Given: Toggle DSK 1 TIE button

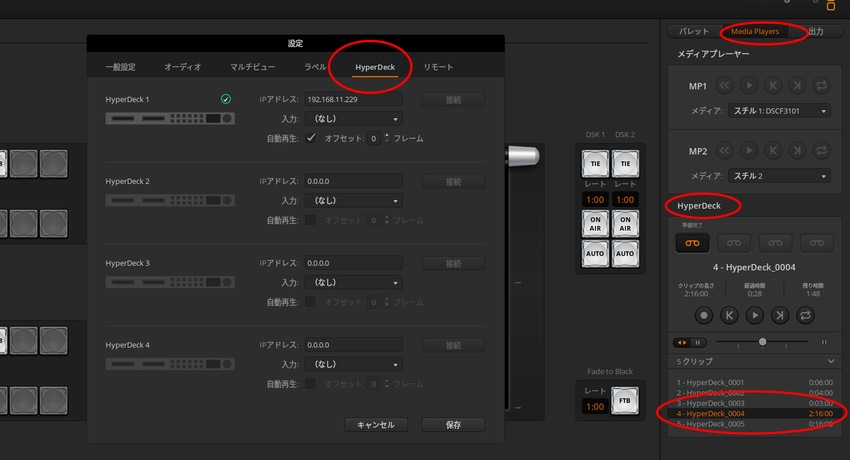Looking at the screenshot, I should tap(595, 164).
